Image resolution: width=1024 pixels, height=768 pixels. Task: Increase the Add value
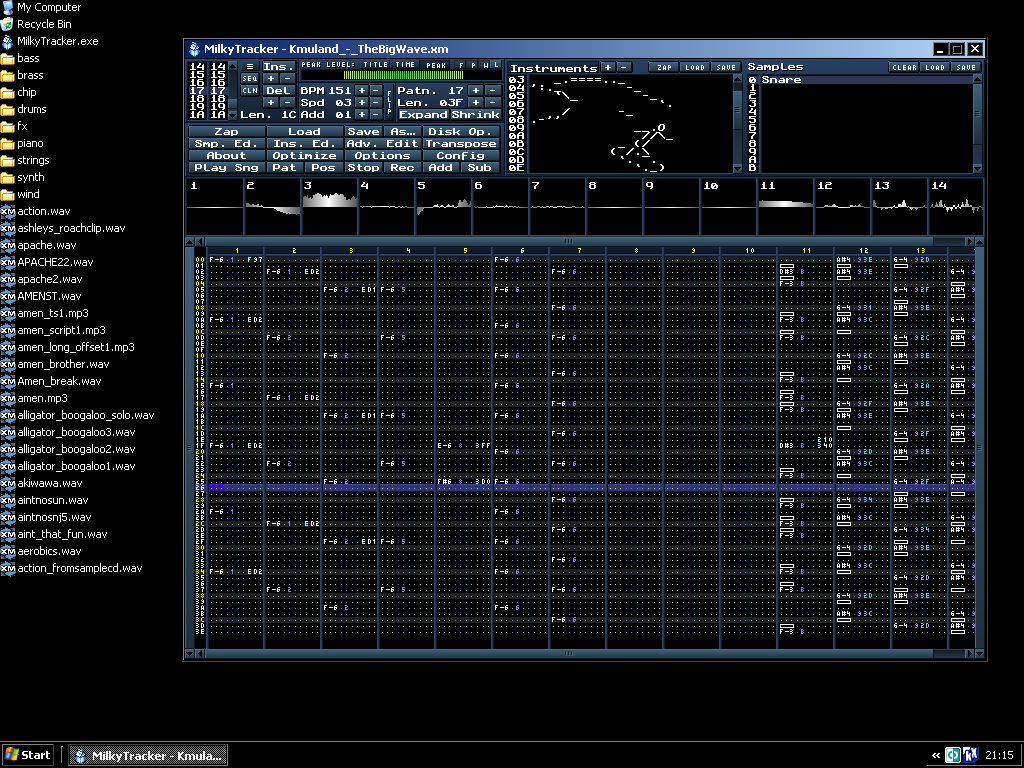pyautogui.click(x=361, y=114)
